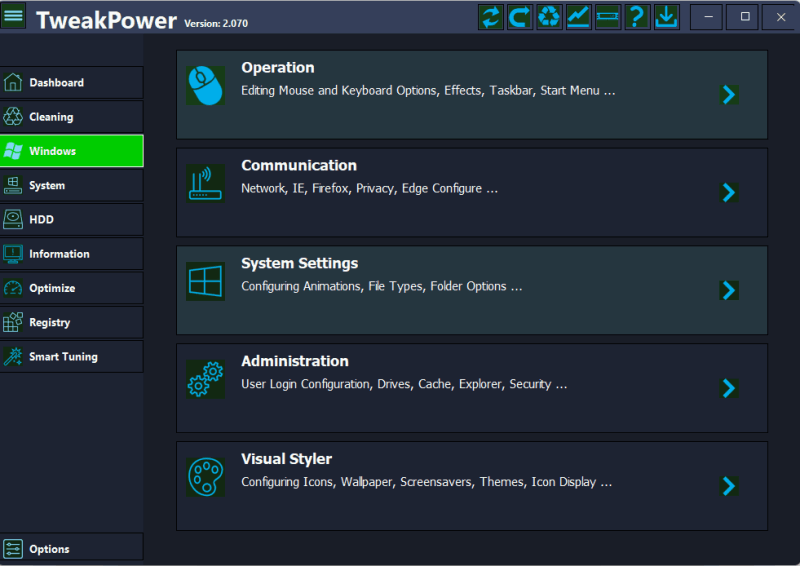800x566 pixels.
Task: Switch to the Cleaning sidebar tab
Action: [x=71, y=117]
